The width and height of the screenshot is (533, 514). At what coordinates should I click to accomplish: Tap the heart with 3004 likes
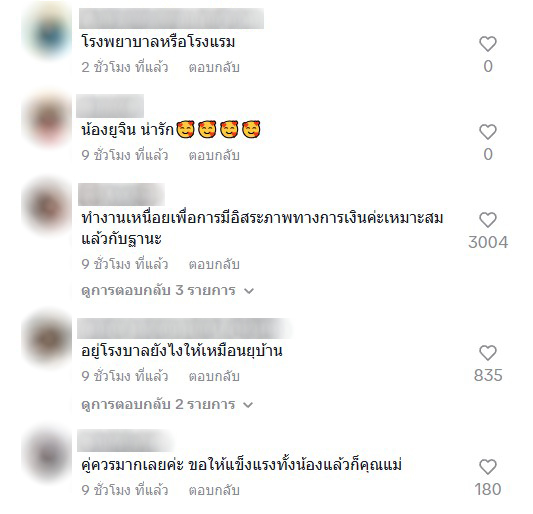[x=488, y=220]
